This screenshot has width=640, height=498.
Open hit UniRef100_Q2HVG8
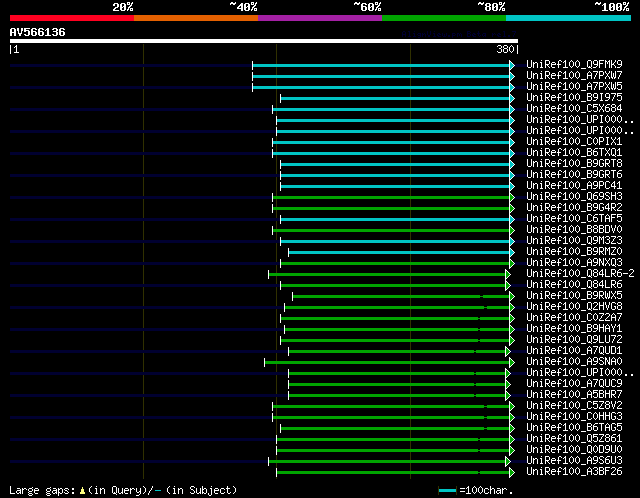(x=574, y=307)
